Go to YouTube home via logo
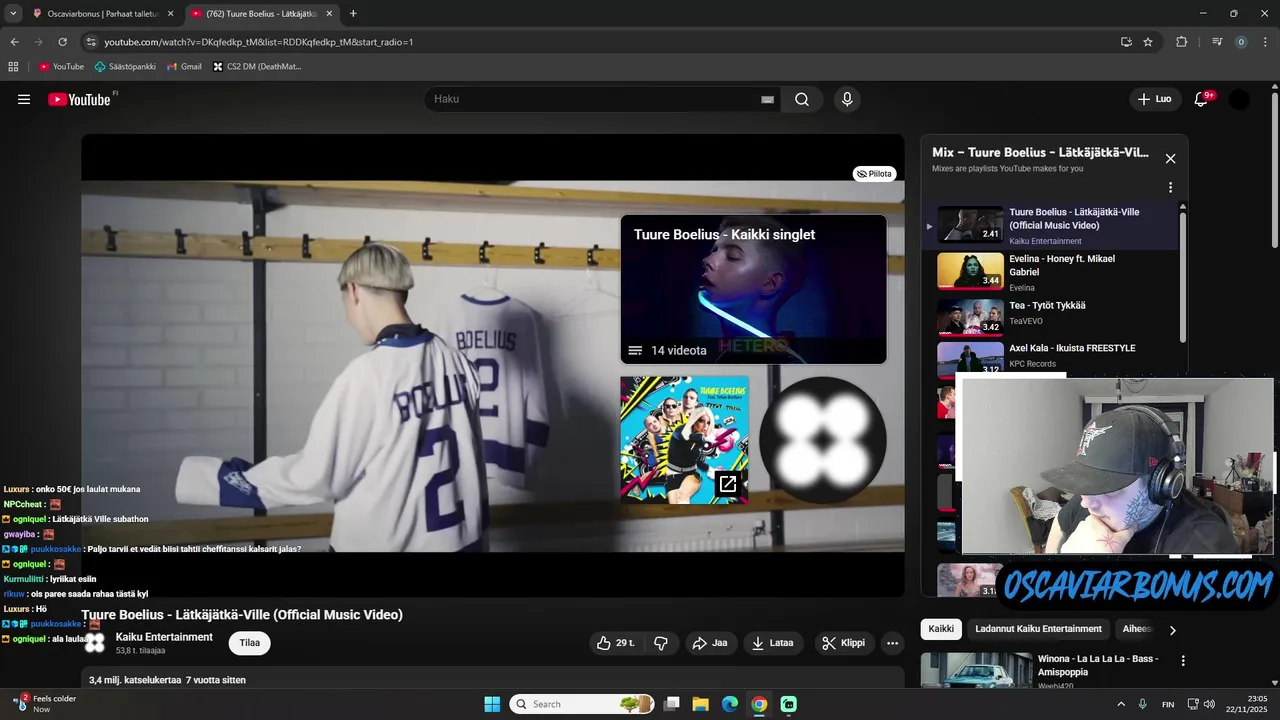This screenshot has width=1280, height=720. coord(79,99)
